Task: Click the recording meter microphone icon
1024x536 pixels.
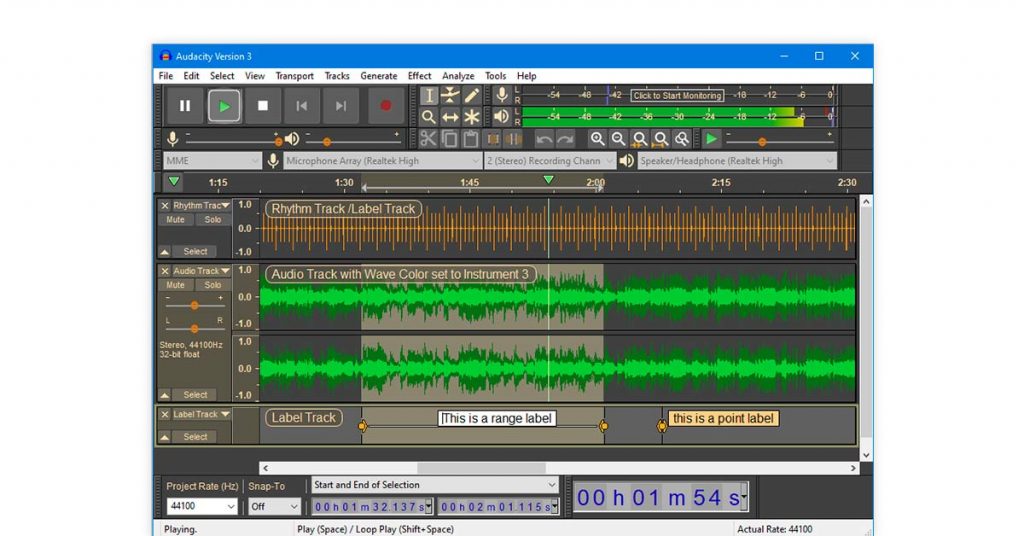Action: click(x=501, y=95)
